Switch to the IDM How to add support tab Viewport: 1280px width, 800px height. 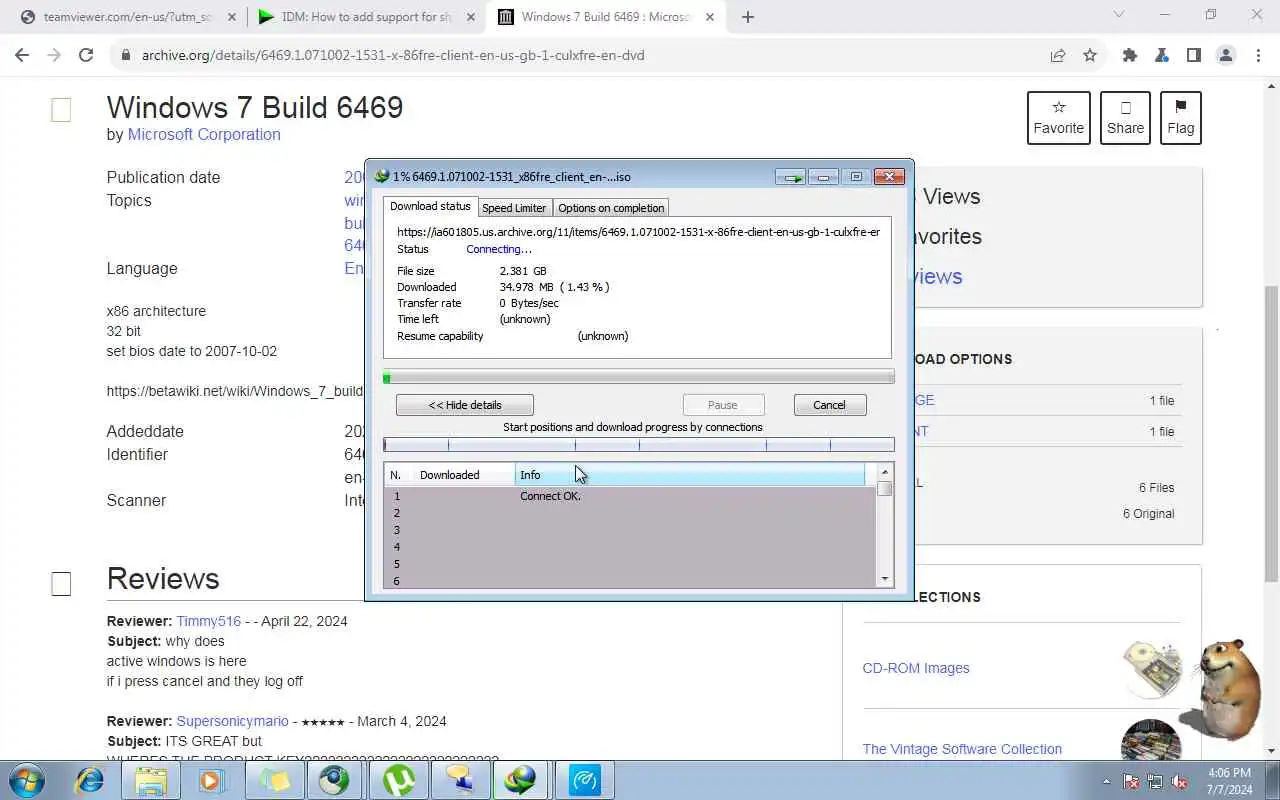(365, 17)
